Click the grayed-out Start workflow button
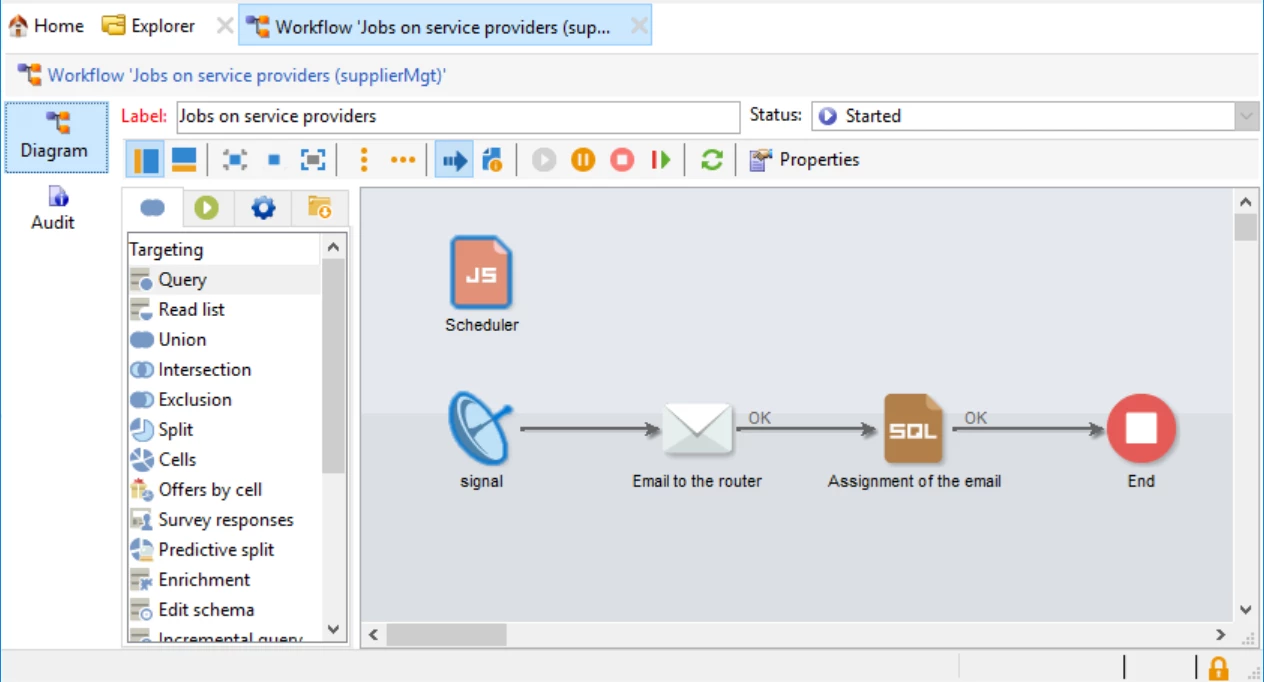1264x682 pixels. [544, 160]
